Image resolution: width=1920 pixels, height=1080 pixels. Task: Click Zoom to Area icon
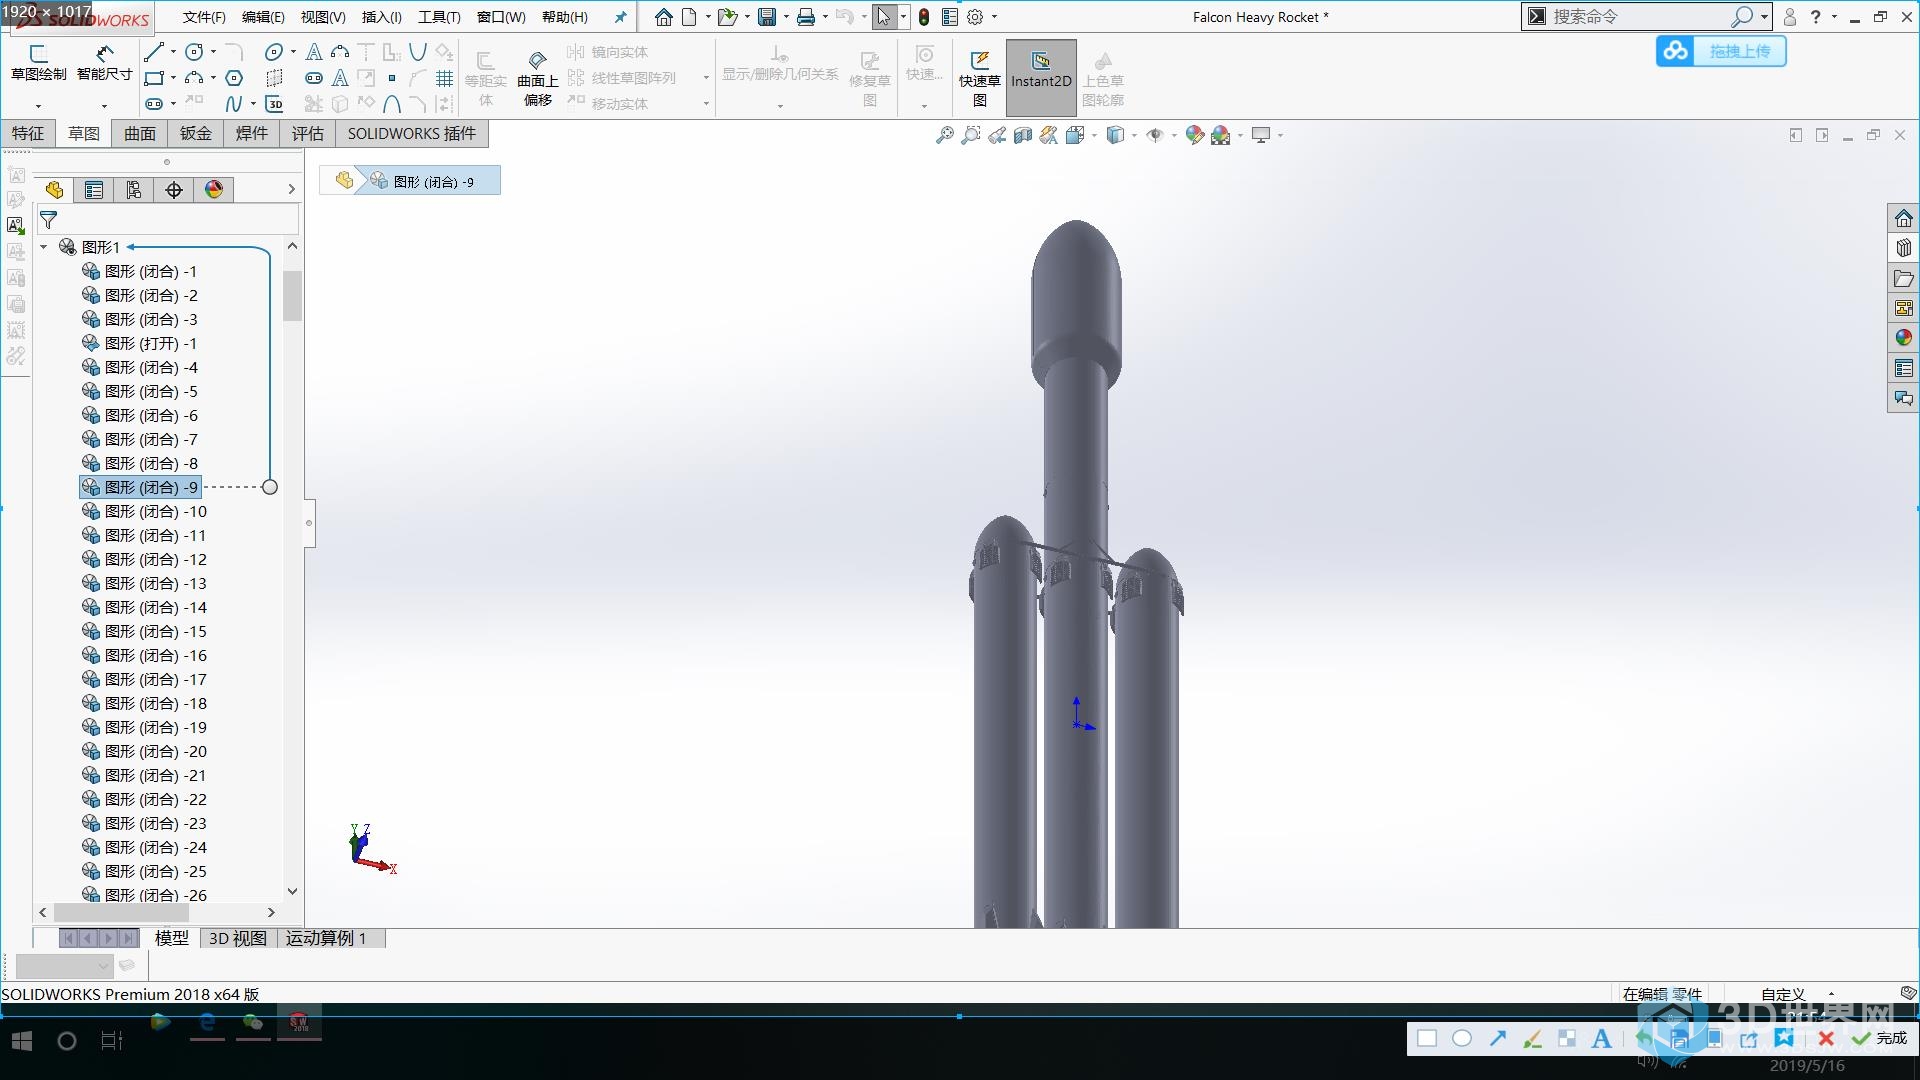(x=970, y=135)
